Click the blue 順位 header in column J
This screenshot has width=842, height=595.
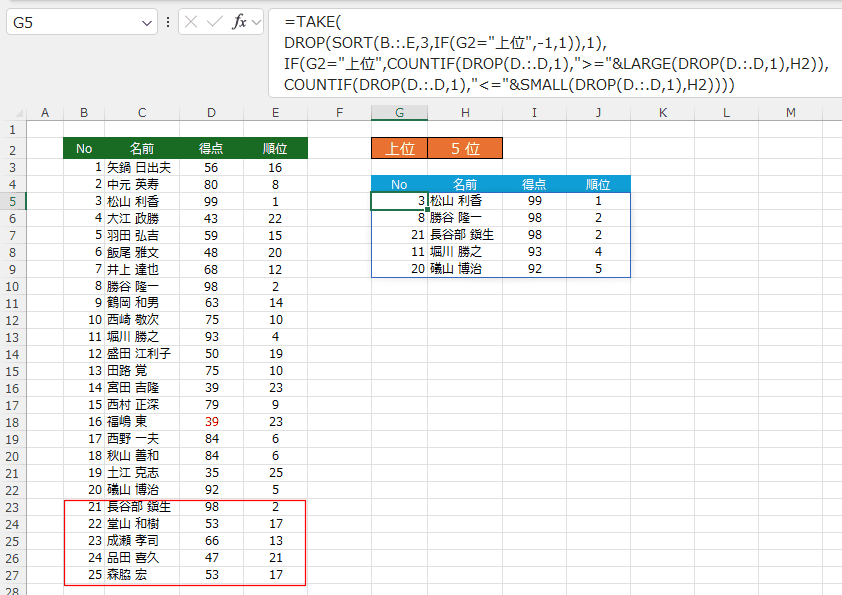pyautogui.click(x=598, y=184)
